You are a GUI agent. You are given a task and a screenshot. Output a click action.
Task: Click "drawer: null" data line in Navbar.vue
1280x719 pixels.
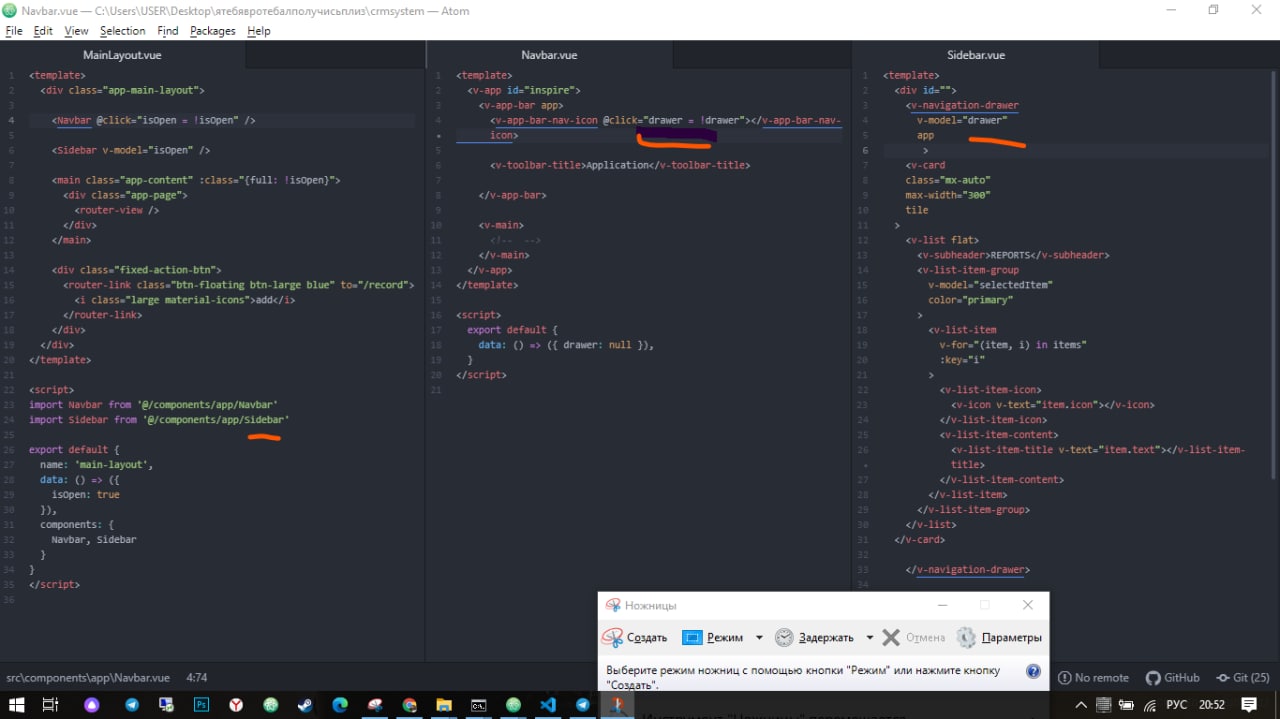pyautogui.click(x=565, y=345)
